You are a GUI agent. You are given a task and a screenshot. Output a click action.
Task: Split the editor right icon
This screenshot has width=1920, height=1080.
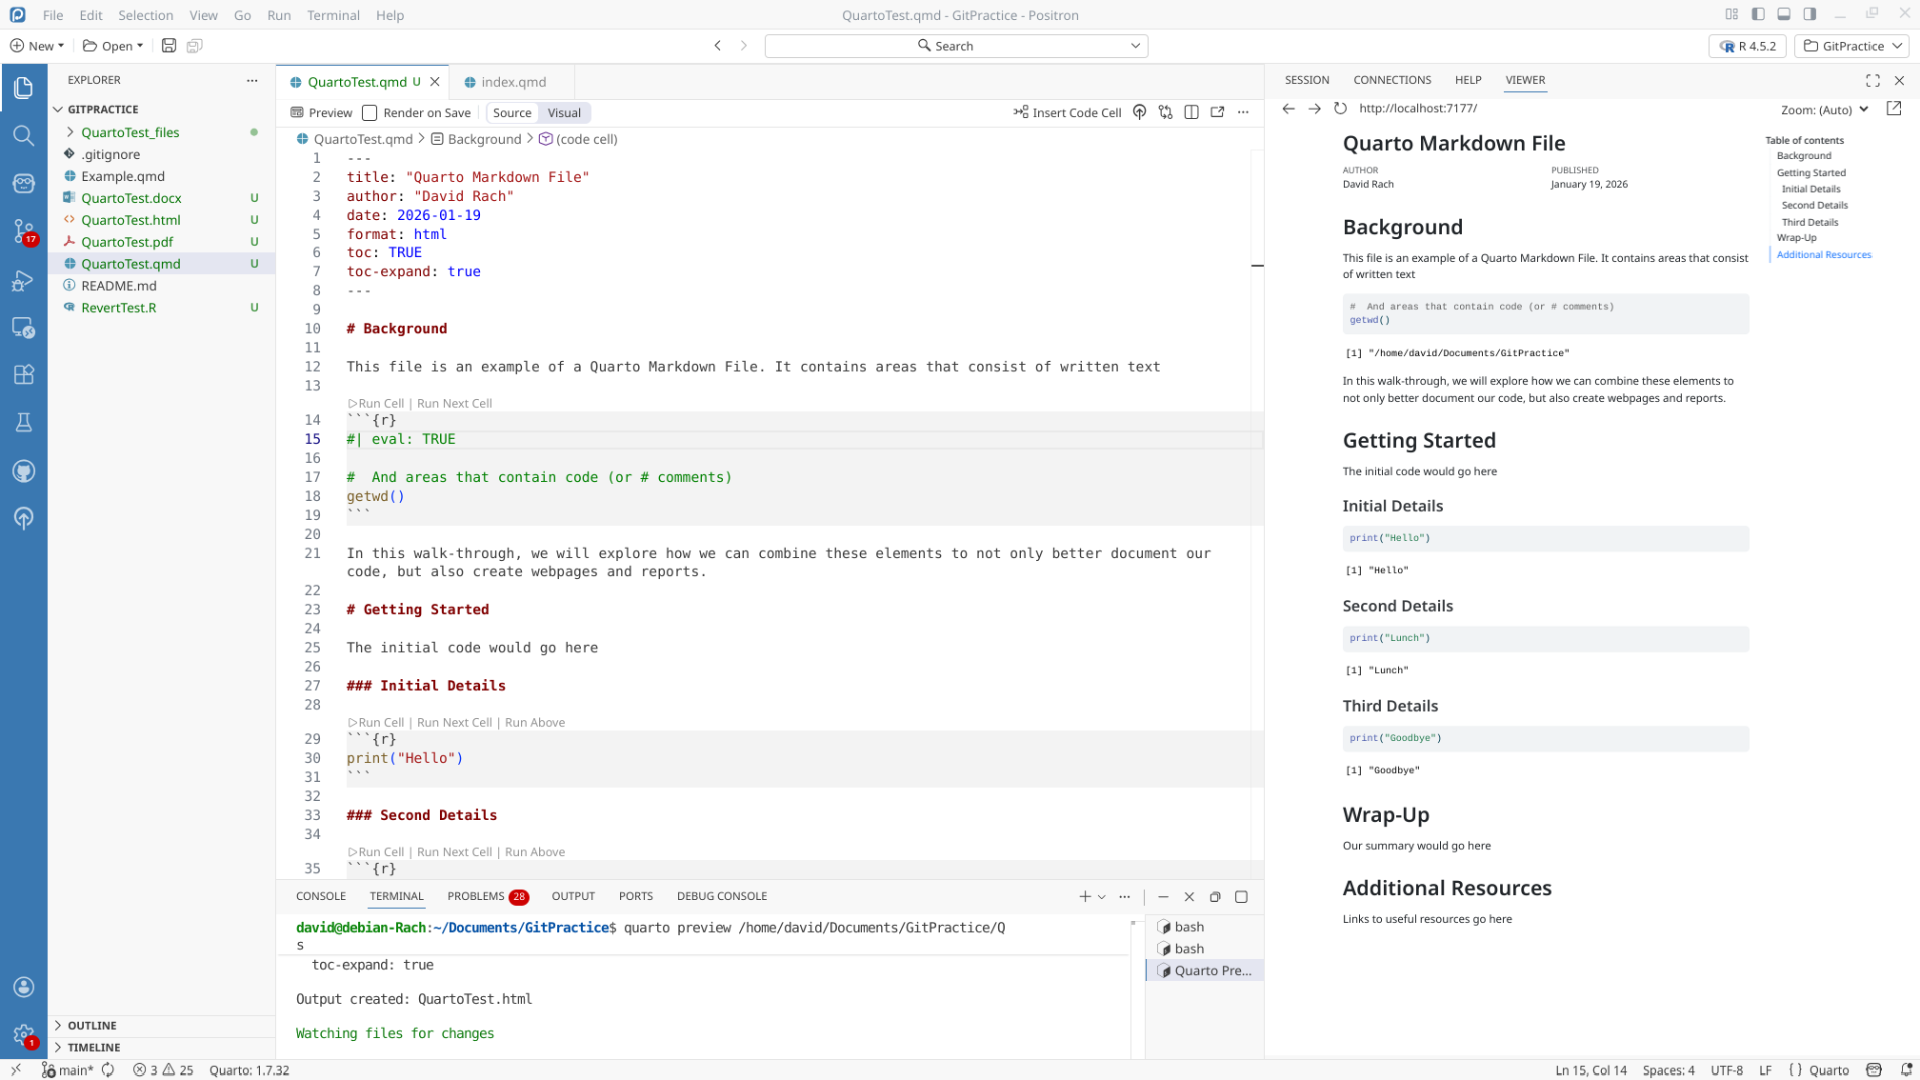(1191, 112)
